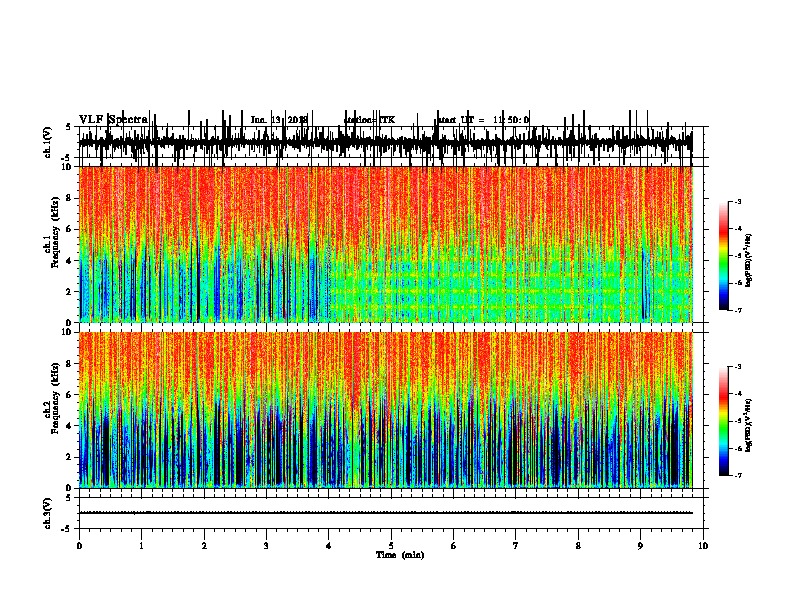Click the ch.1 spectrogram color bar
The image size is (792, 612).
pos(724,256)
